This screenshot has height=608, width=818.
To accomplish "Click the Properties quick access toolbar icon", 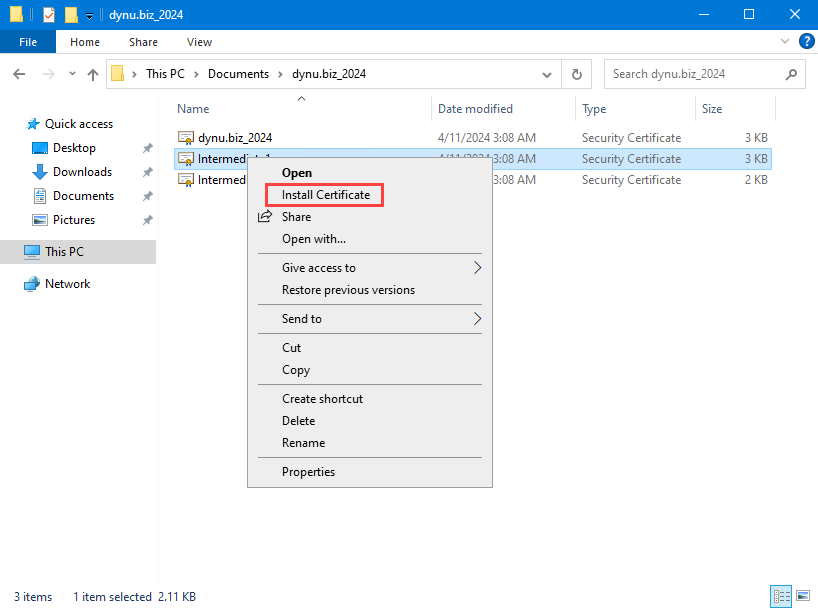I will pyautogui.click(x=49, y=15).
